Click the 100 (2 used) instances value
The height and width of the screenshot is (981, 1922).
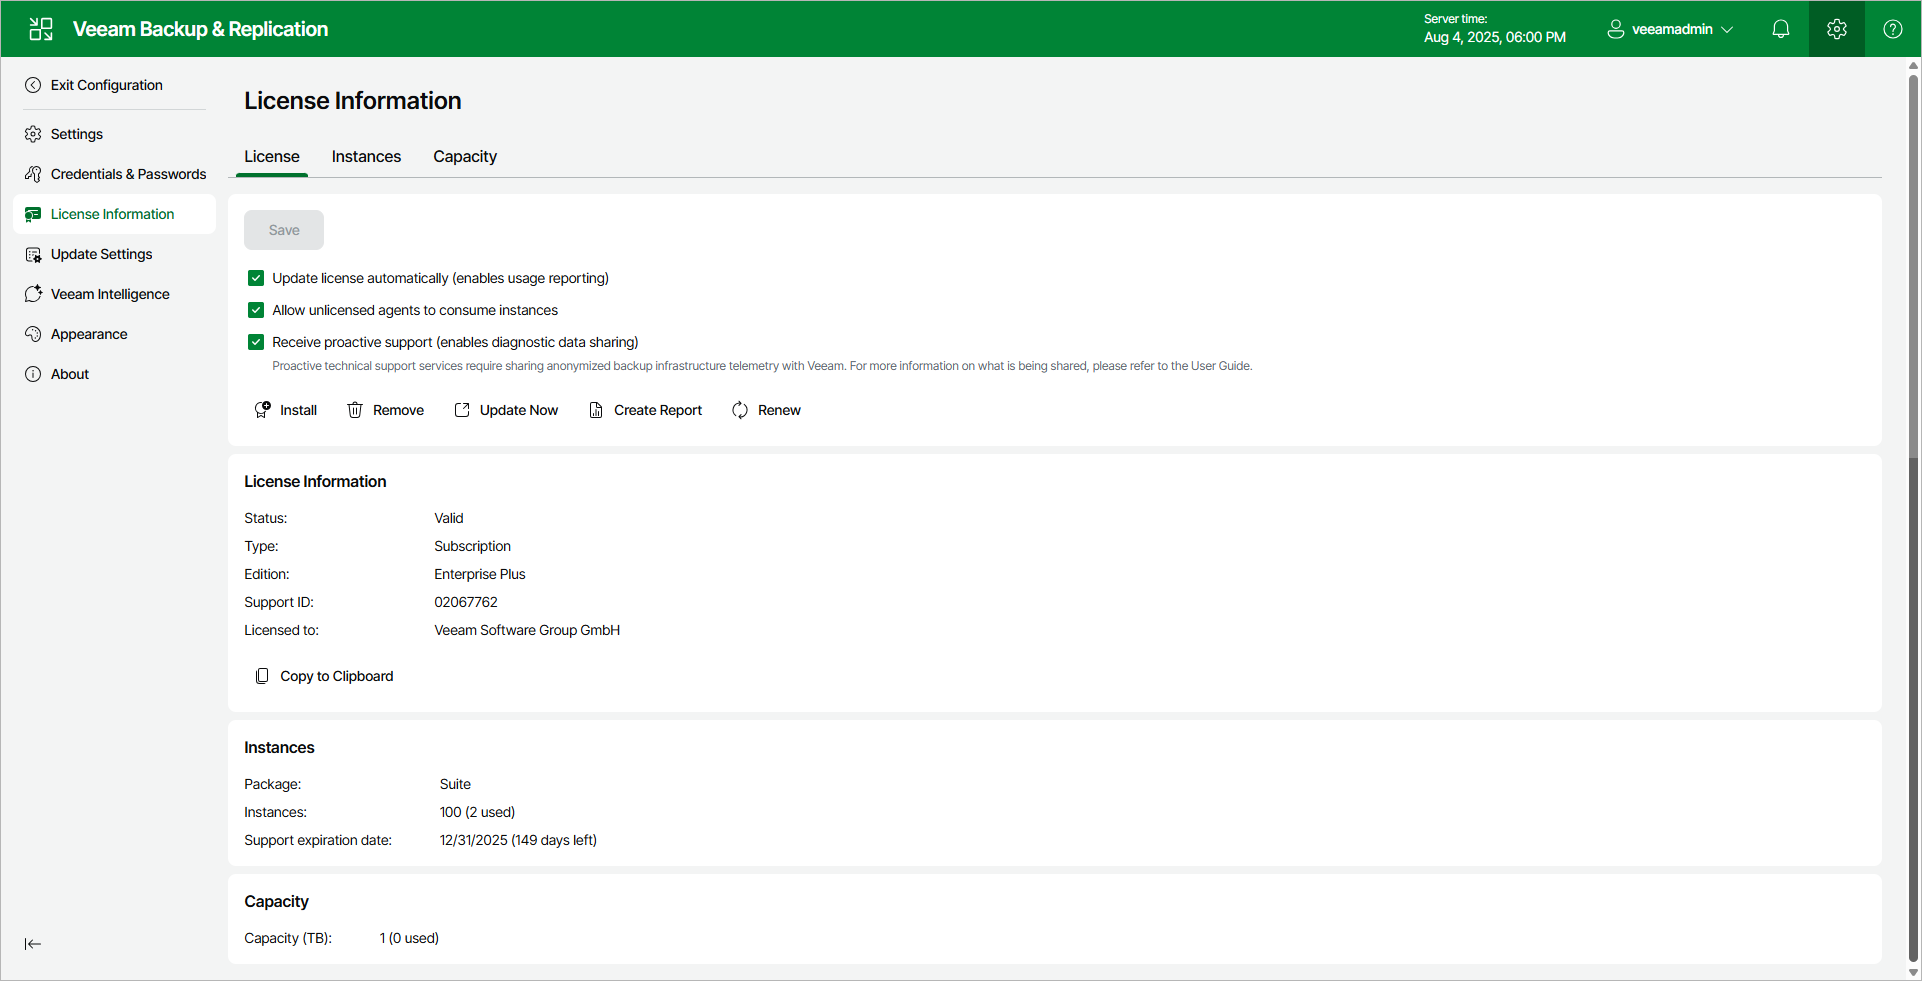[x=477, y=812]
